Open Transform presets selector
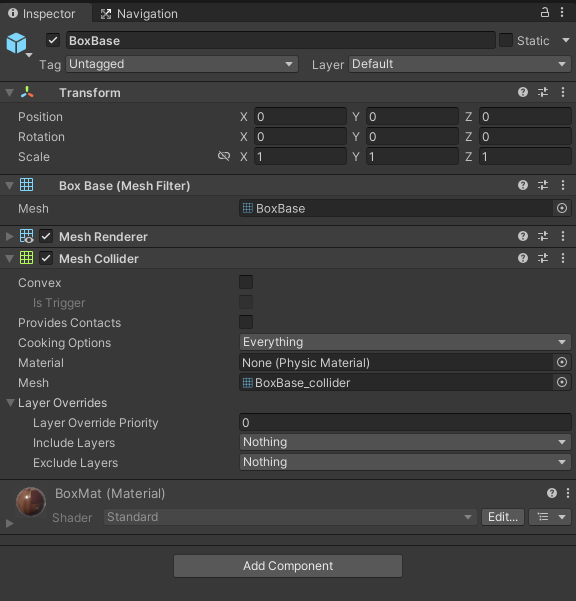This screenshot has width=576, height=601. tap(543, 92)
